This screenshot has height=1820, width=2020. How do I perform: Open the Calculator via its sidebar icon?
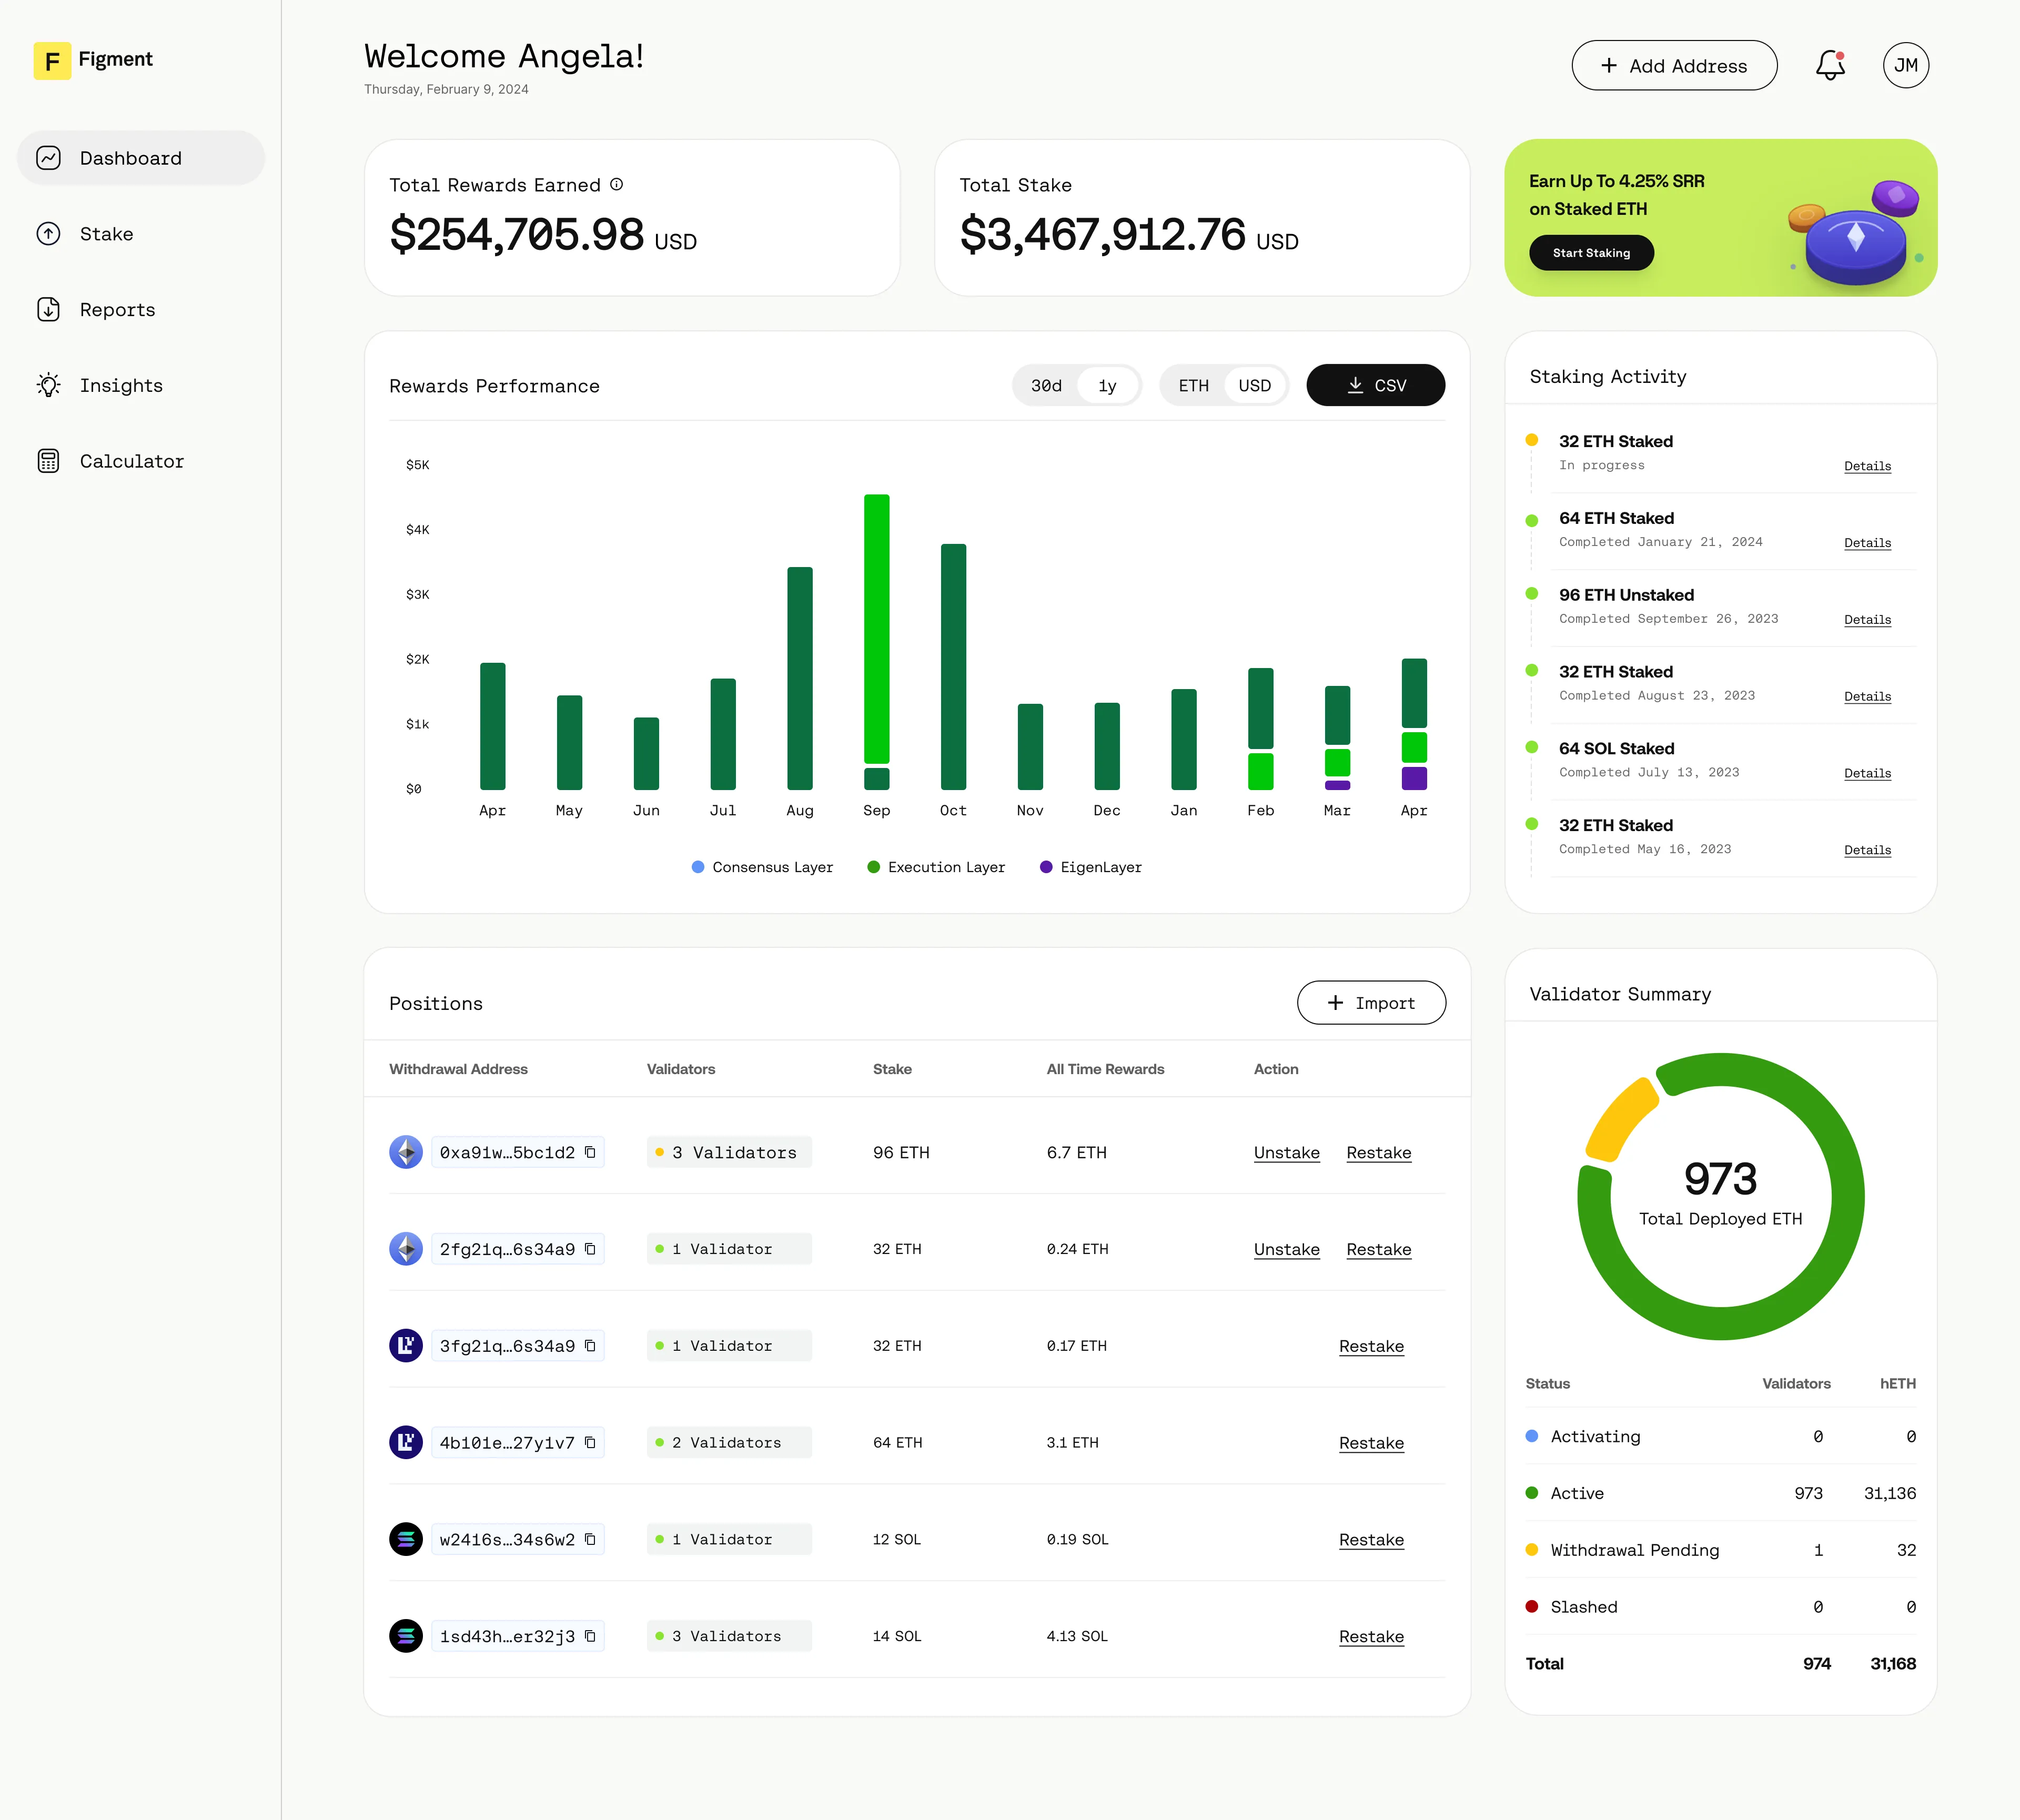point(49,461)
